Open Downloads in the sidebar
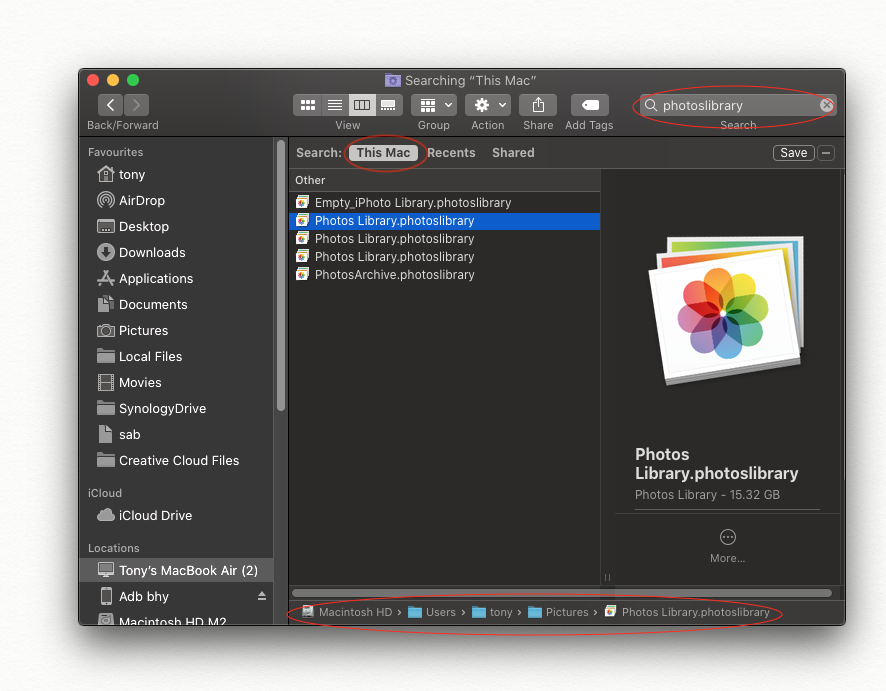The image size is (886, 691). pos(177,253)
